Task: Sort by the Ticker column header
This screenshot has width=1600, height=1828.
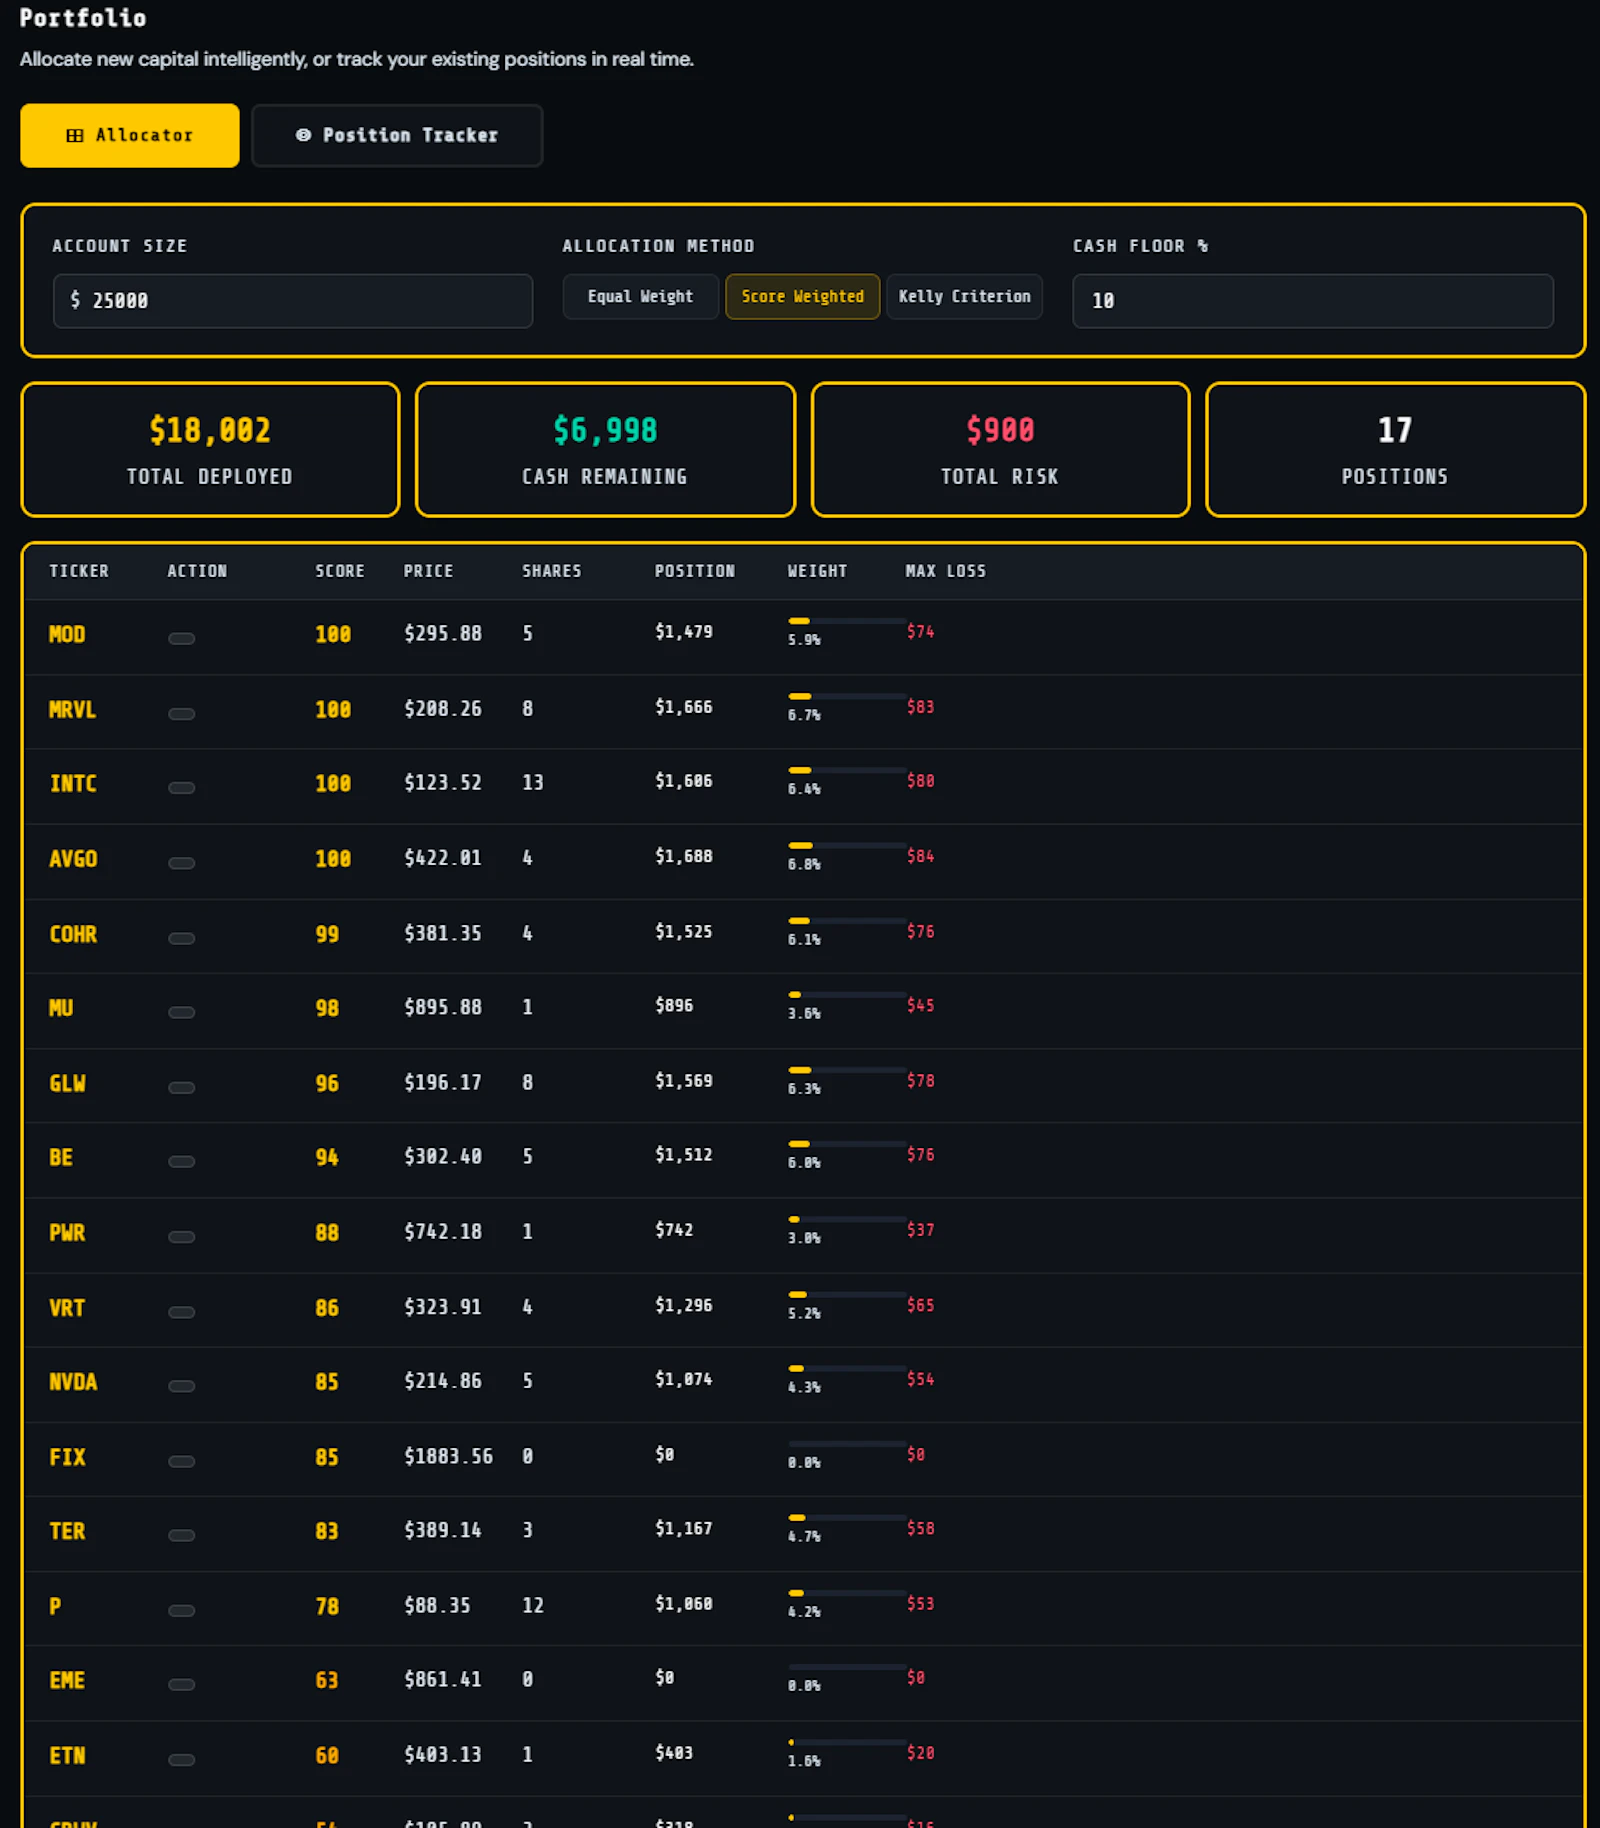Action: point(79,571)
